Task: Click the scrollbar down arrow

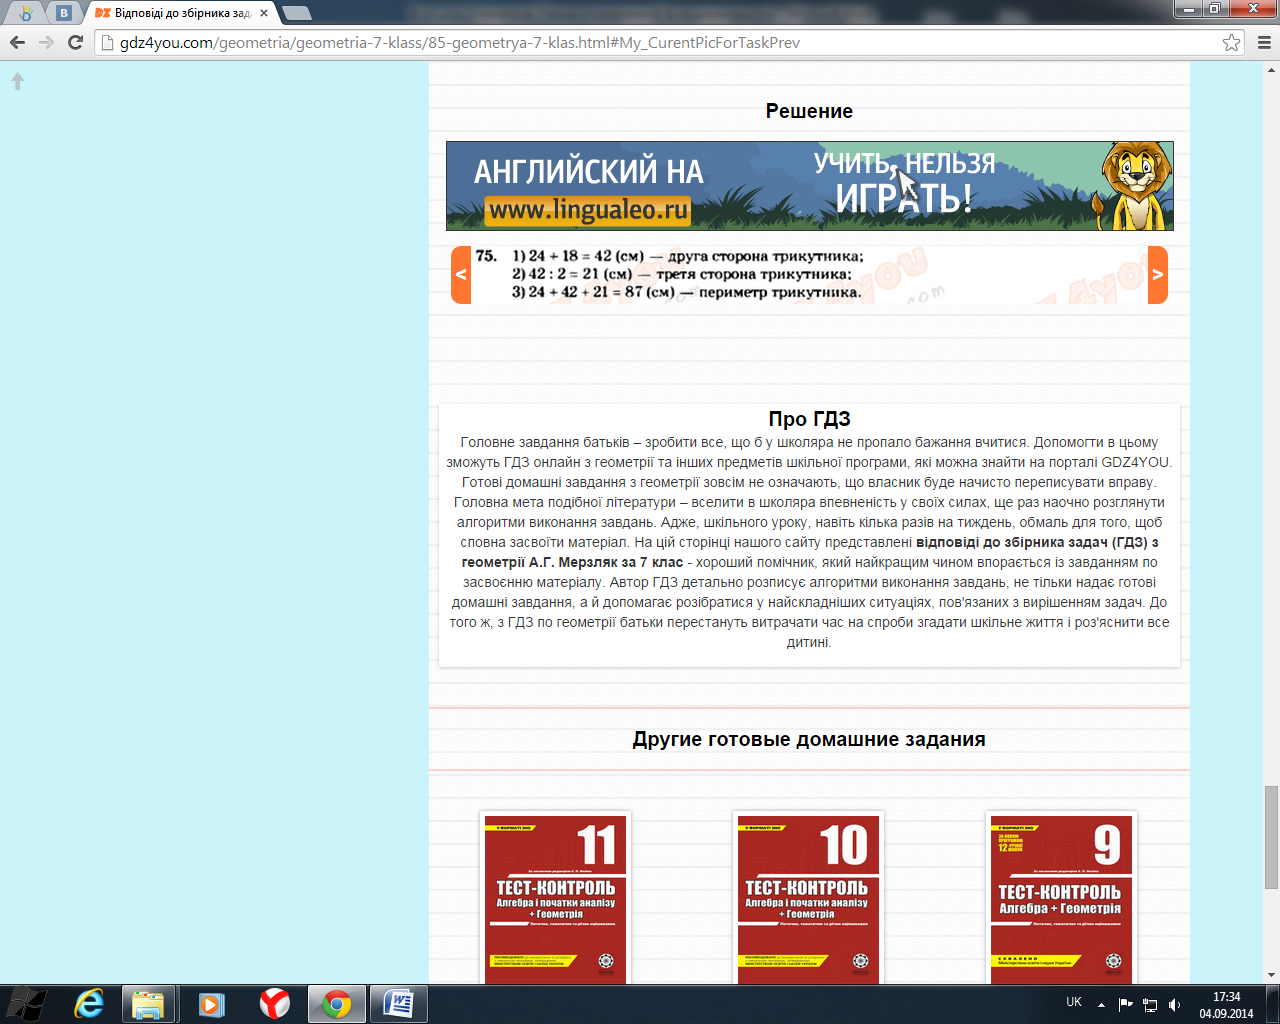Action: coord(1271,975)
